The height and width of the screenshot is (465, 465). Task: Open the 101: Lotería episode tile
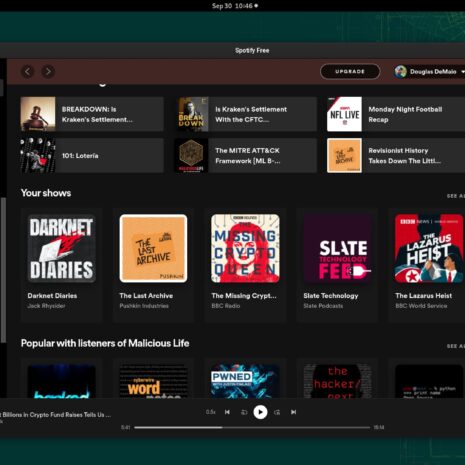point(92,156)
